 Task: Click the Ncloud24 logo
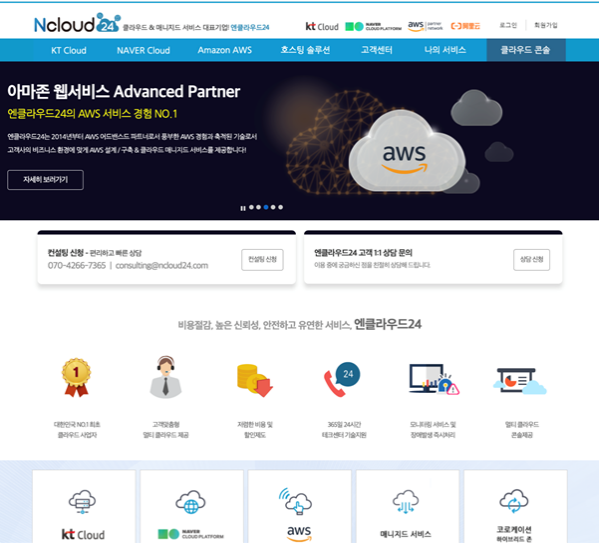(77, 23)
